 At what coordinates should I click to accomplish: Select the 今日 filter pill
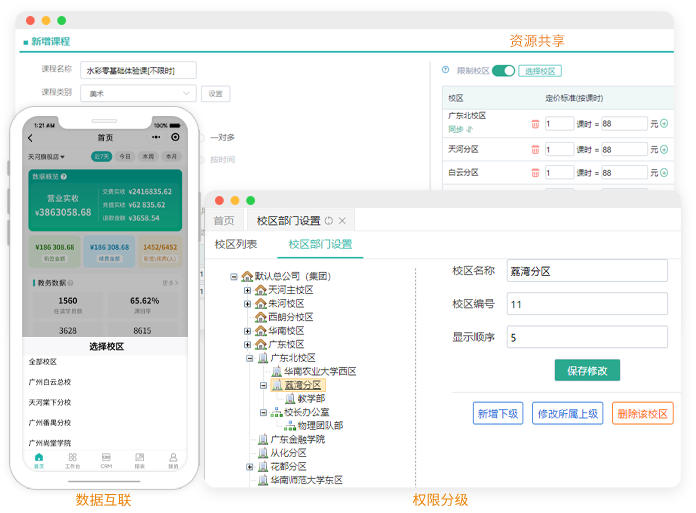125,156
